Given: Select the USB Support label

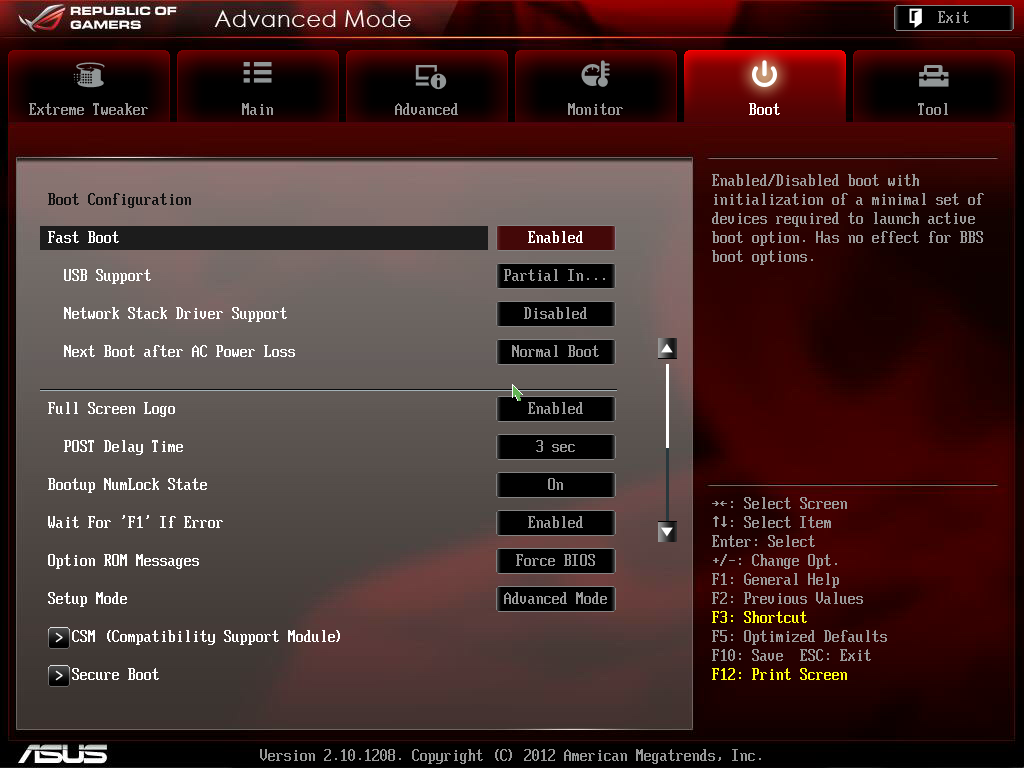Looking at the screenshot, I should pyautogui.click(x=107, y=276).
